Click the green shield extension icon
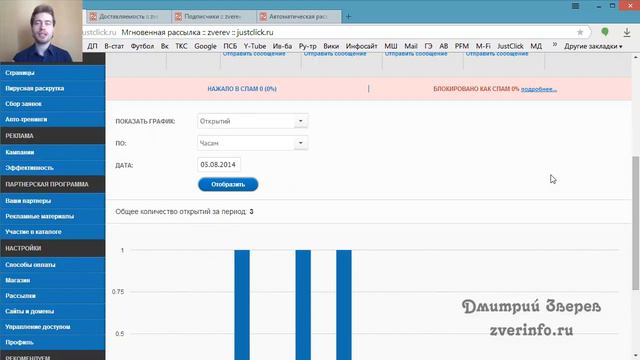Viewport: 640px width, 360px height. point(605,32)
